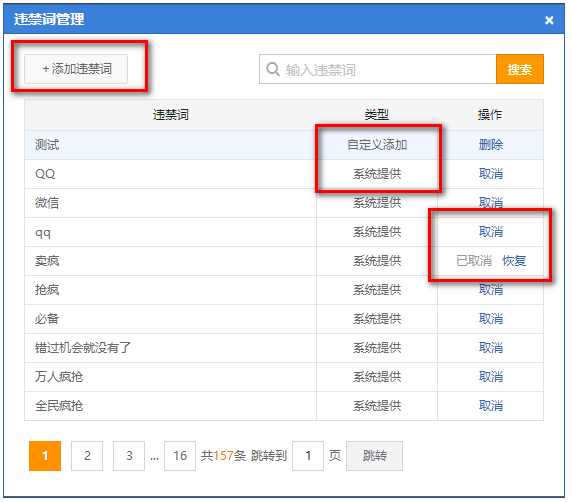
Task: Click the orange 搜索 button
Action: pos(520,69)
